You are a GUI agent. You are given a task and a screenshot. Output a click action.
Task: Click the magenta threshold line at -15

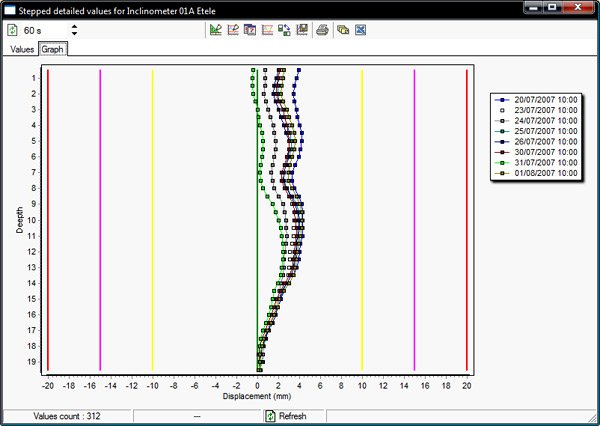click(x=100, y=220)
